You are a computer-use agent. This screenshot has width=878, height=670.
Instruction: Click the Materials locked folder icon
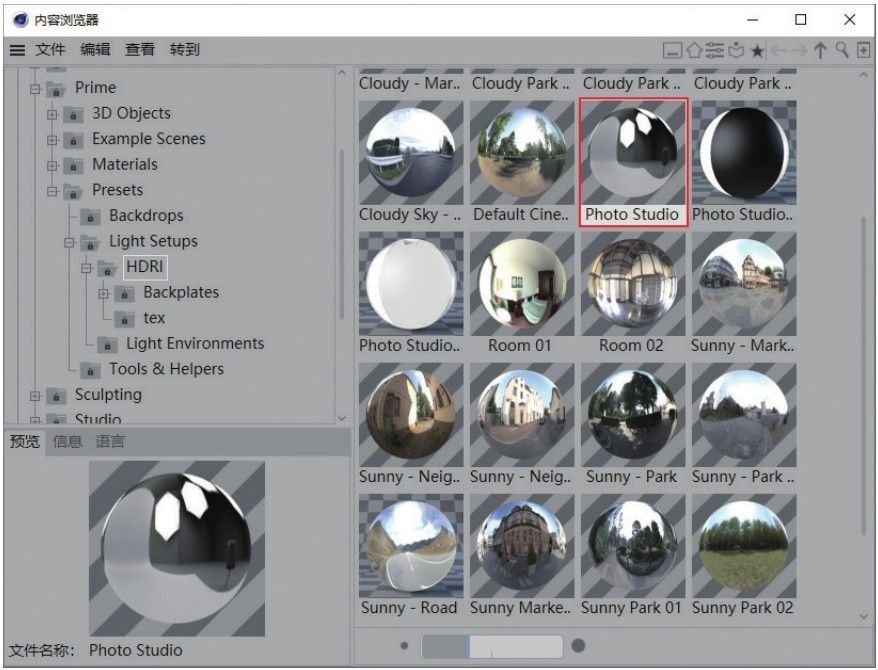73,165
